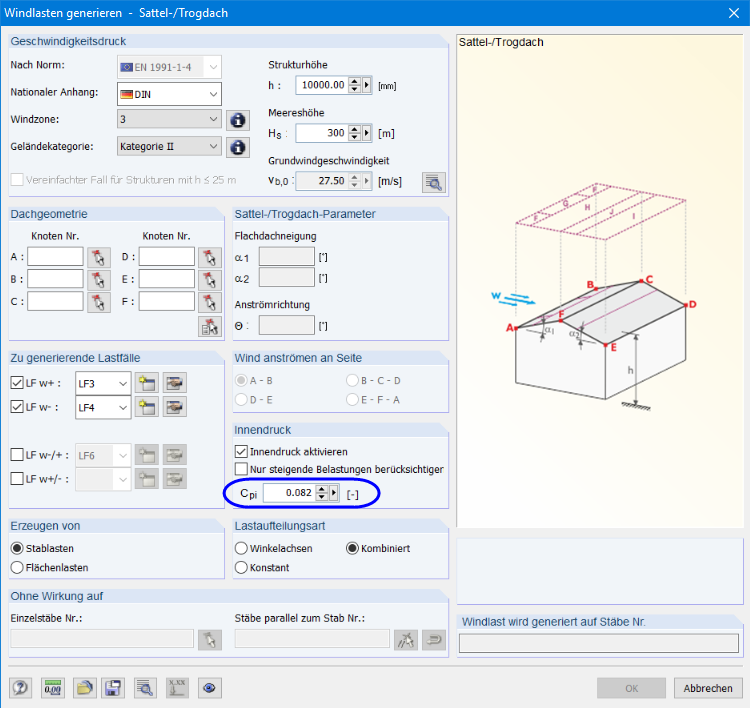Pick parallel member graphically
Screen dimensions: 750x708
(406, 640)
